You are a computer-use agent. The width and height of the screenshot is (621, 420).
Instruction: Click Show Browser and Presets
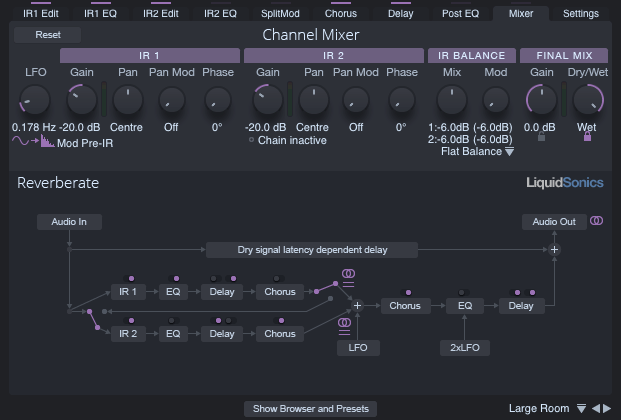click(x=310, y=409)
